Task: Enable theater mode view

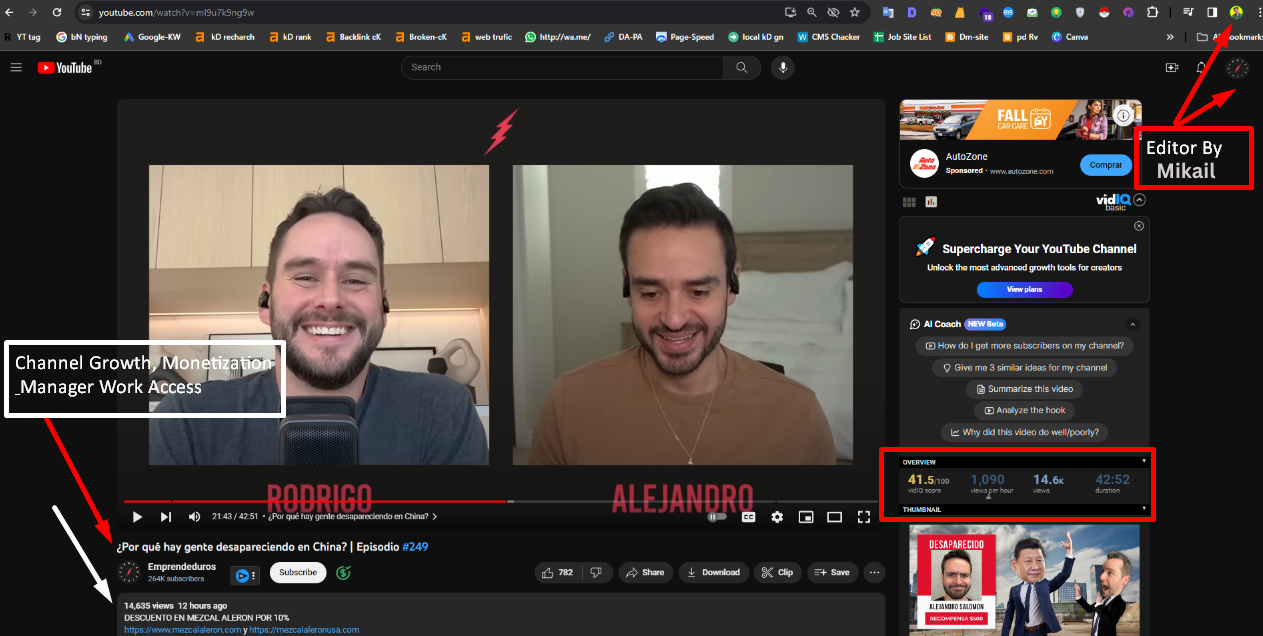Action: click(834, 517)
